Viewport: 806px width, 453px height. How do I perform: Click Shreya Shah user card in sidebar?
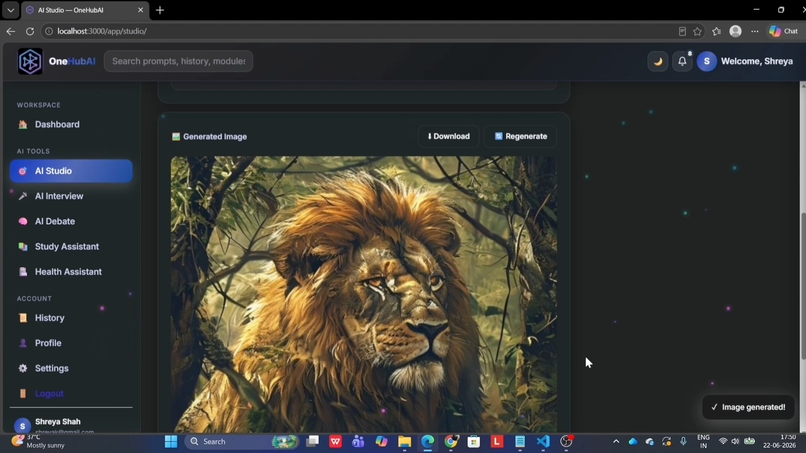(71, 425)
